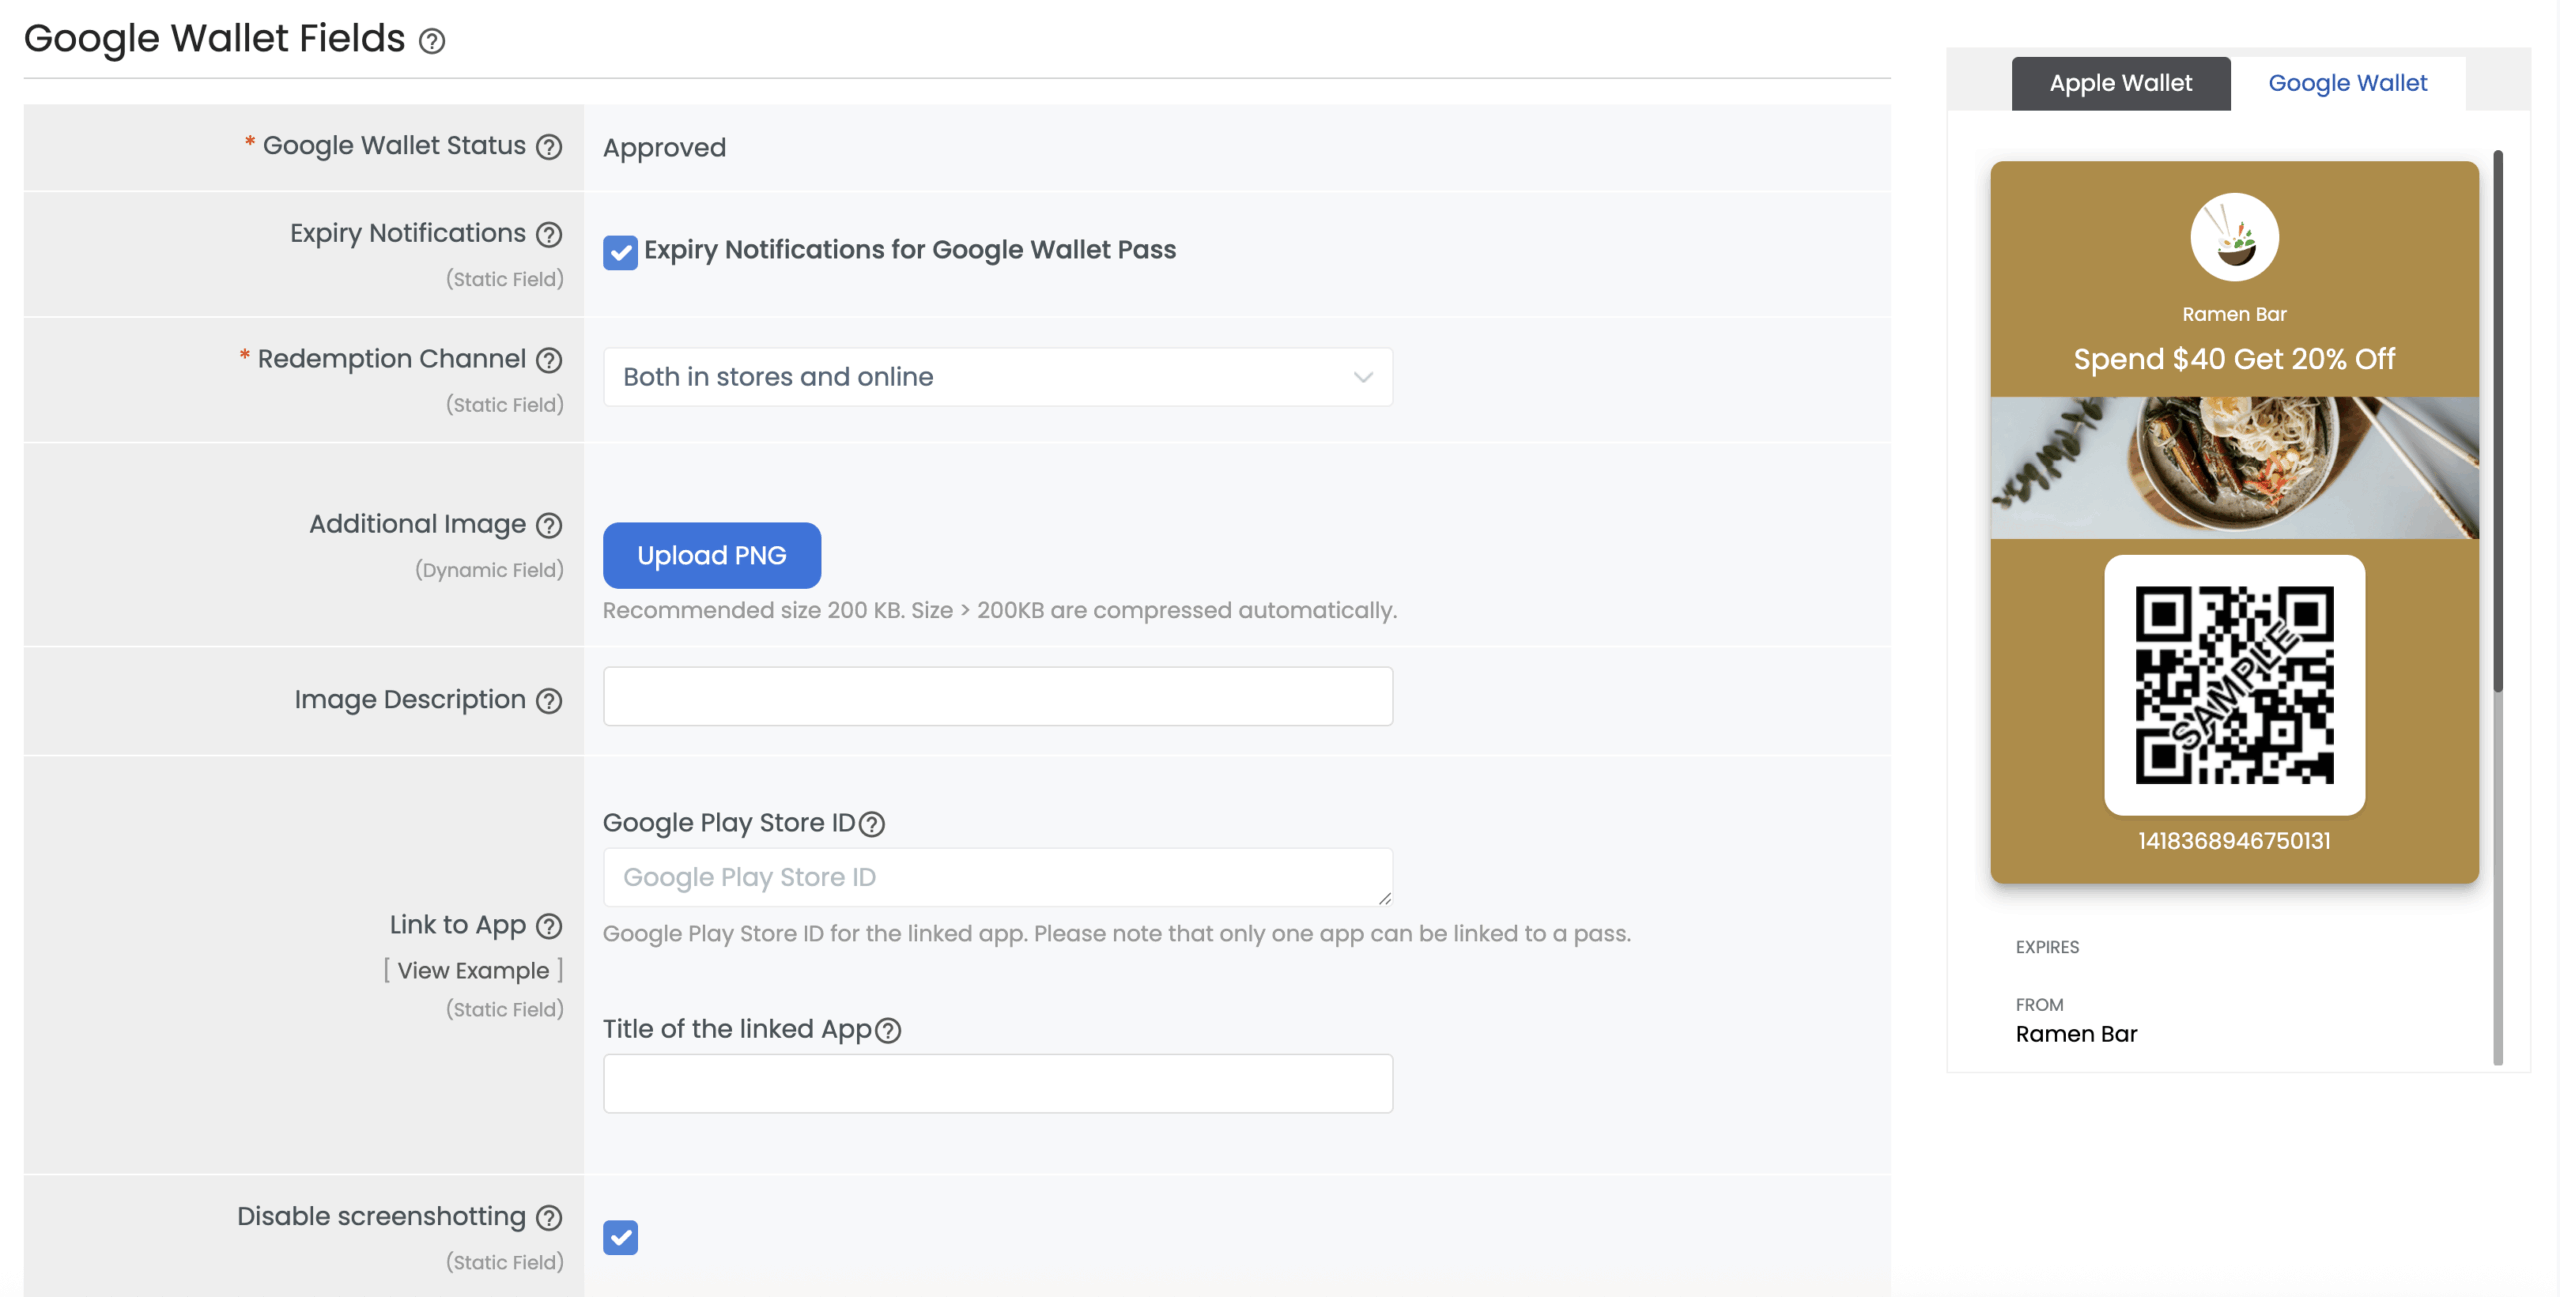Screen dimensions: 2560x1297
Task: Uncheck the Disable screenshotting option
Action: point(620,1238)
